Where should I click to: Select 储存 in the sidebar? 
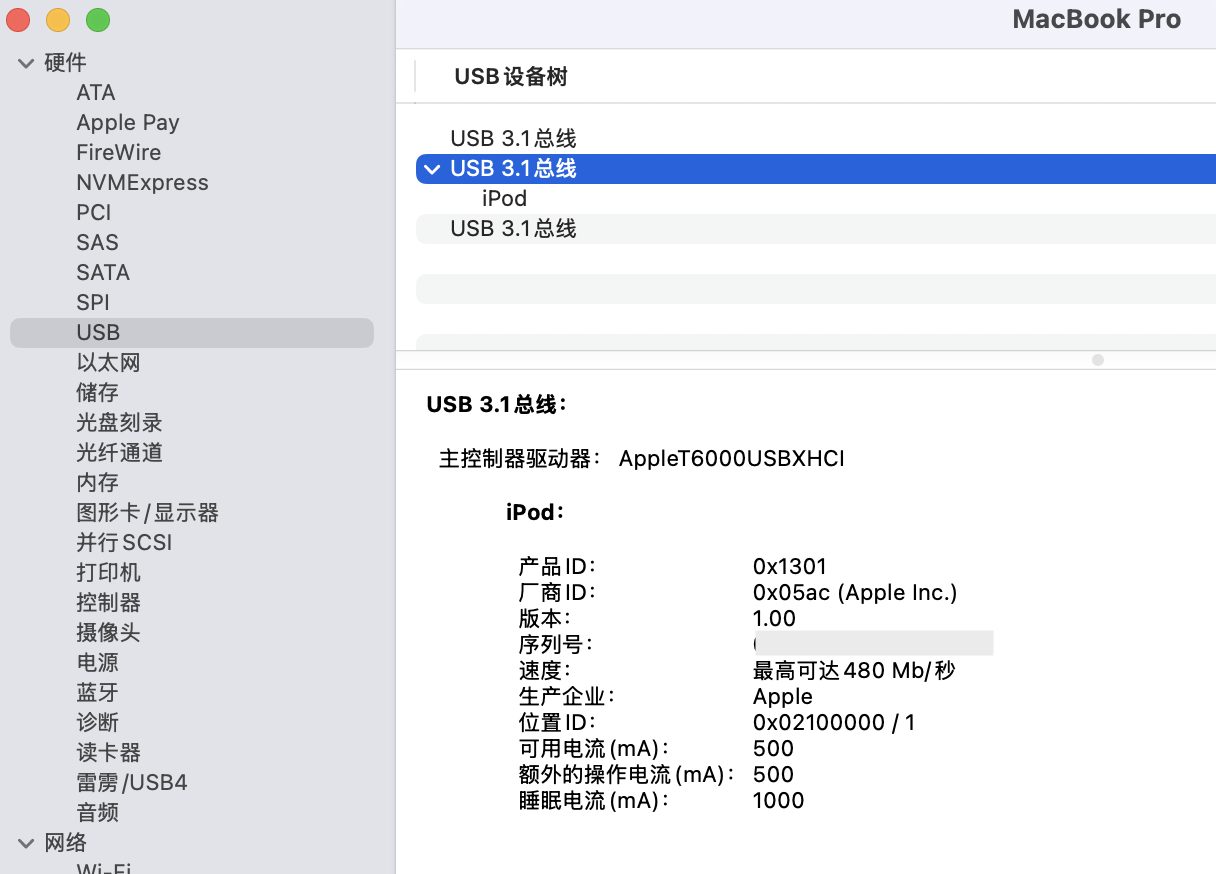[98, 393]
